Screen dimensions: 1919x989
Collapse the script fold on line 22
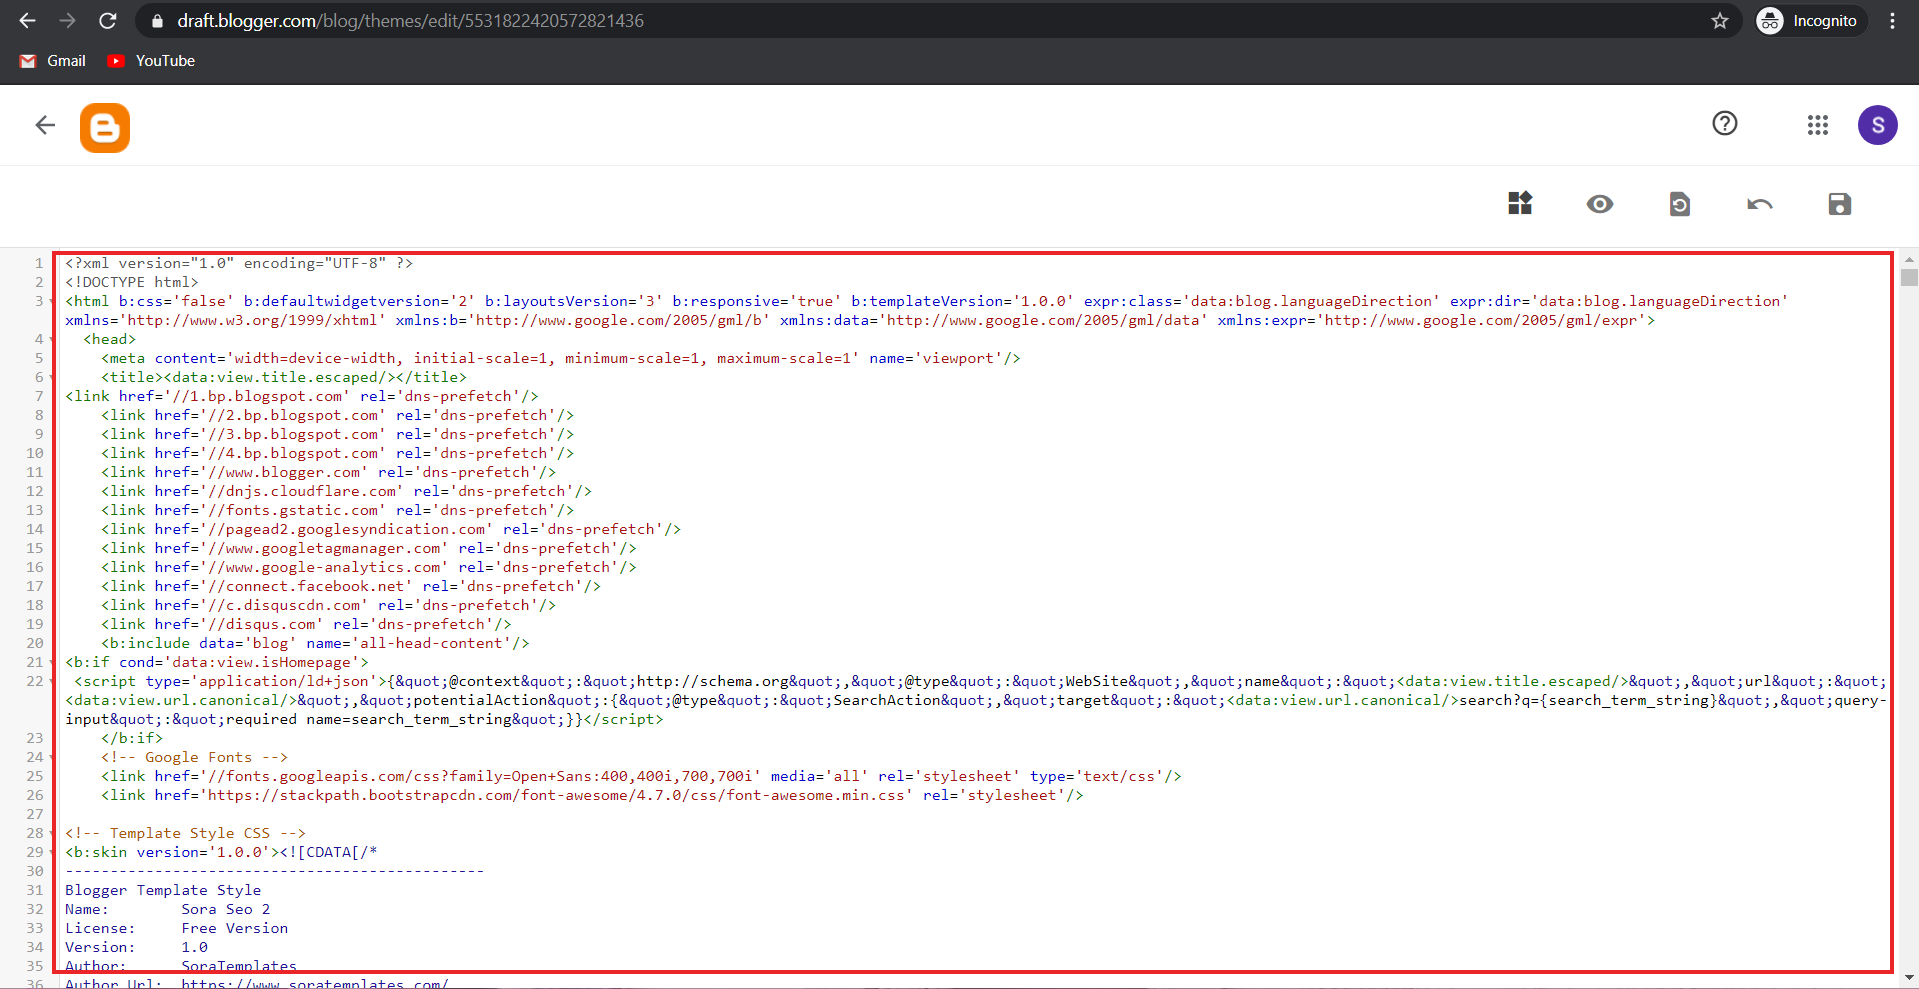pyautogui.click(x=52, y=681)
